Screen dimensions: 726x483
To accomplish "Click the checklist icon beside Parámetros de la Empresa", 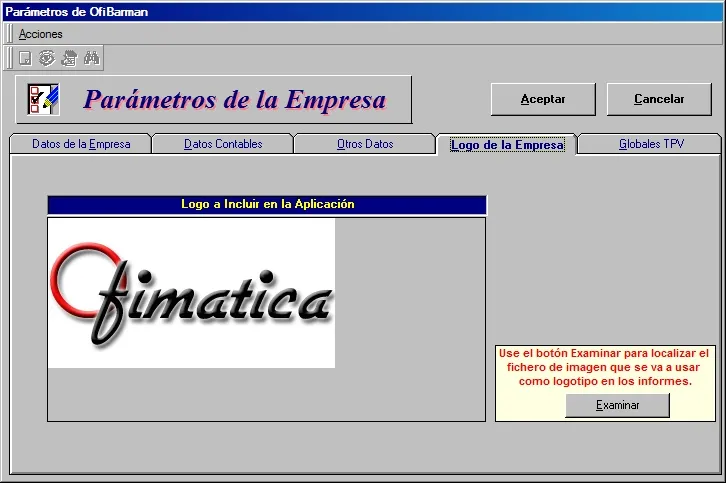I will [x=43, y=100].
